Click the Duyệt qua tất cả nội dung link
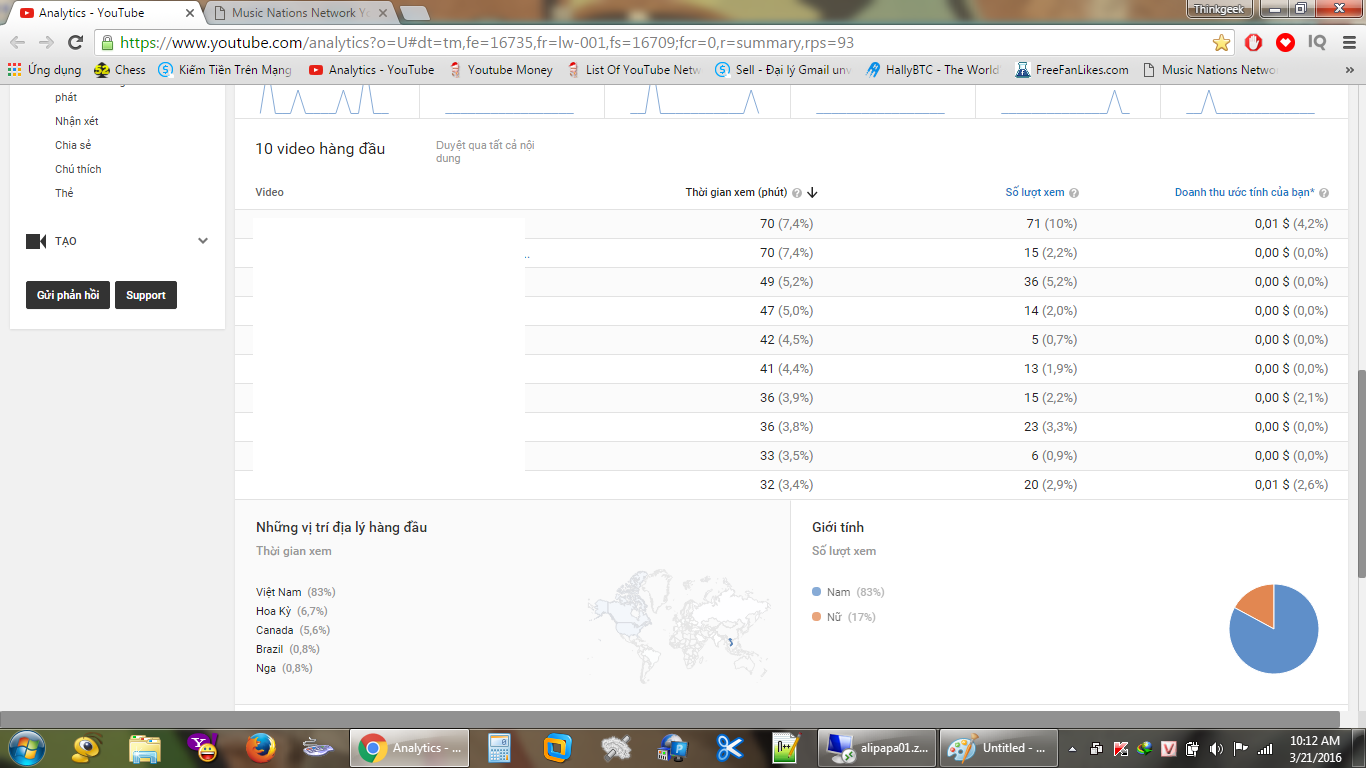Viewport: 1366px width, 768px height. tap(485, 152)
